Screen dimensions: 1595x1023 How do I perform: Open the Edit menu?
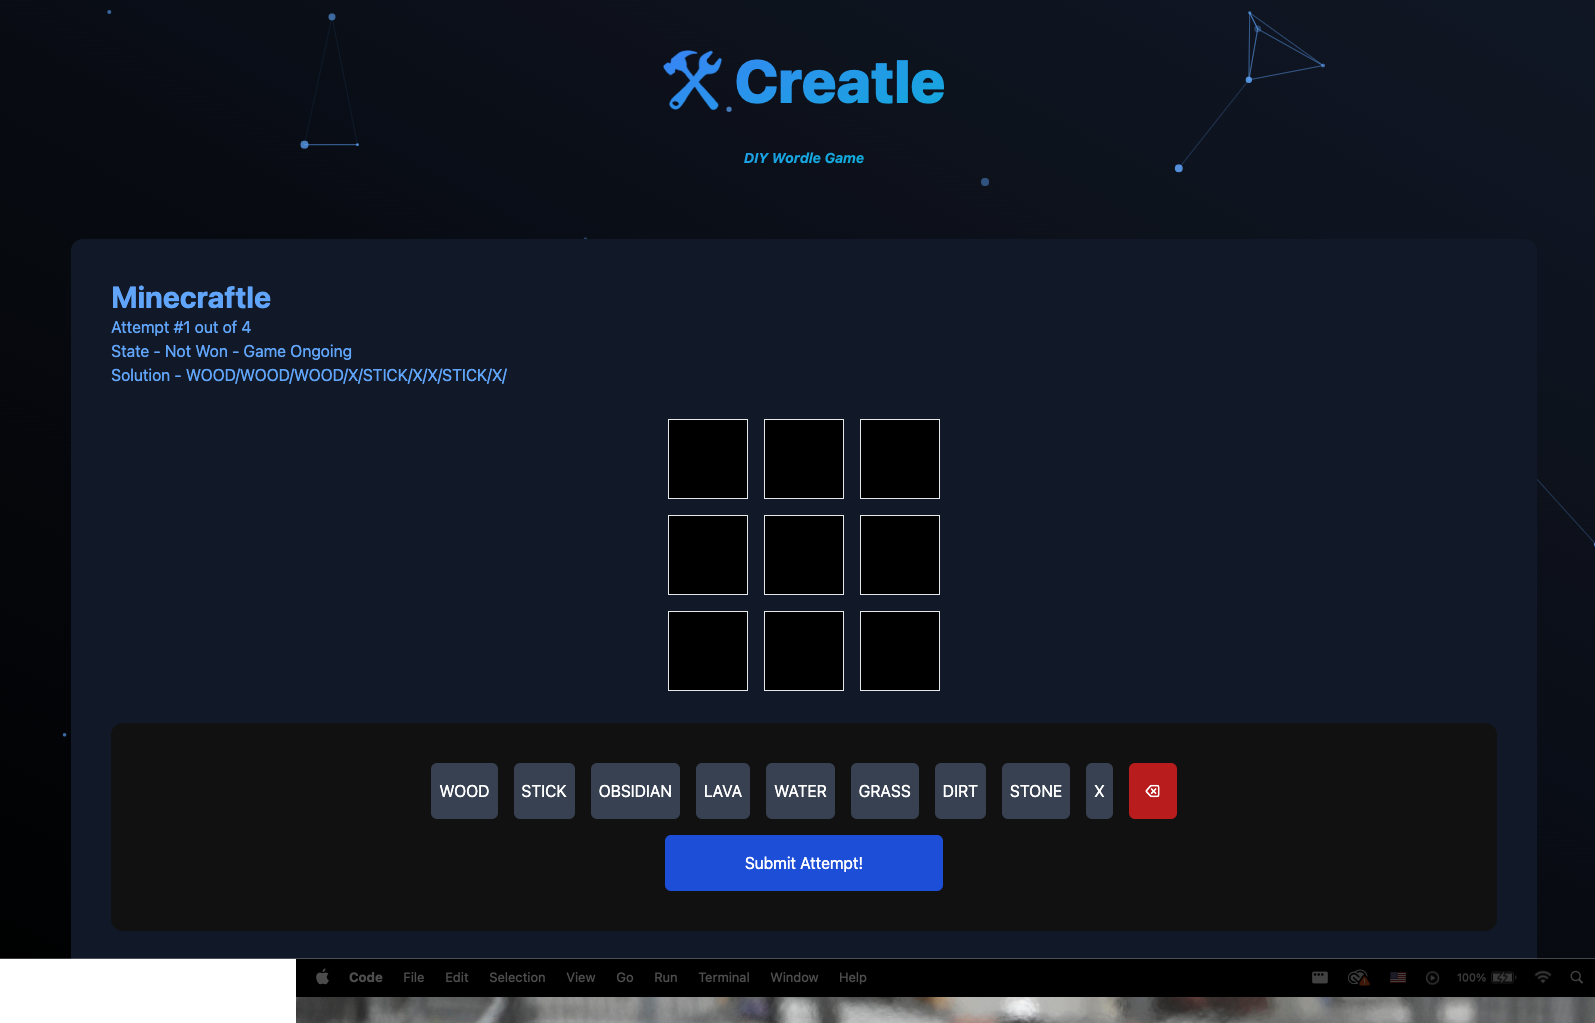click(x=457, y=977)
